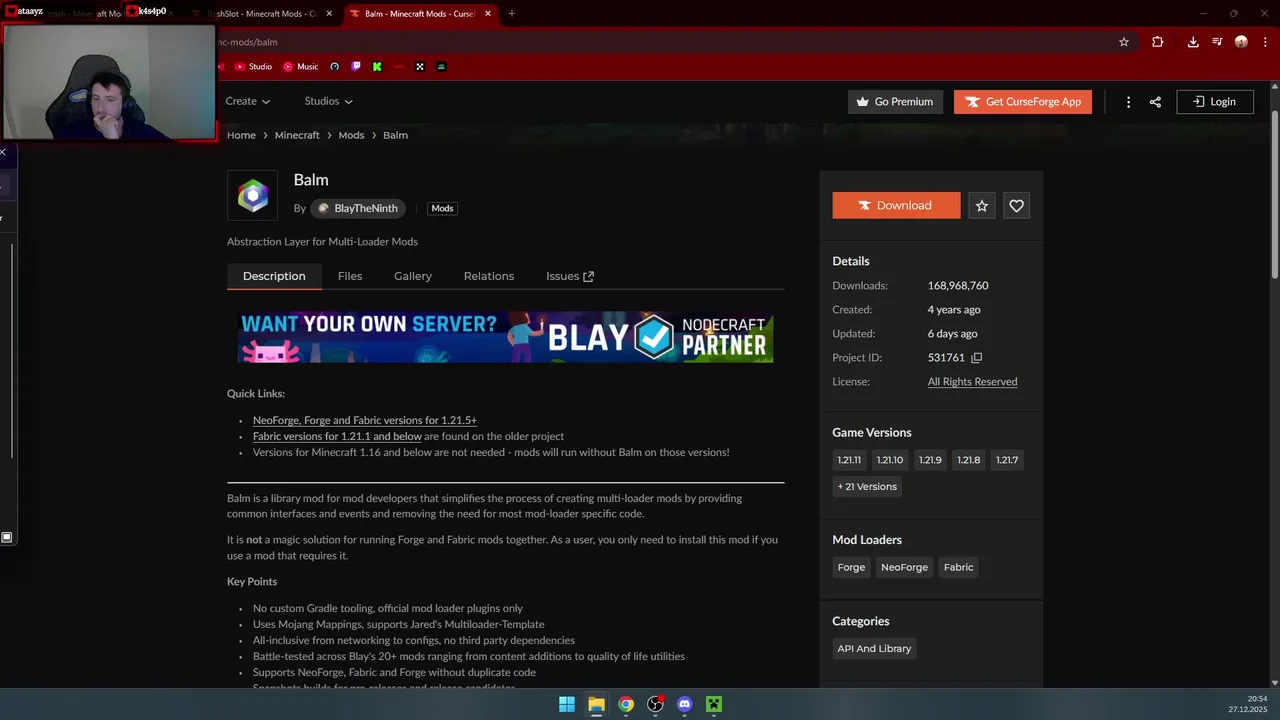Open File Explorer from the taskbar
Viewport: 1280px width, 720px height.
tap(596, 704)
